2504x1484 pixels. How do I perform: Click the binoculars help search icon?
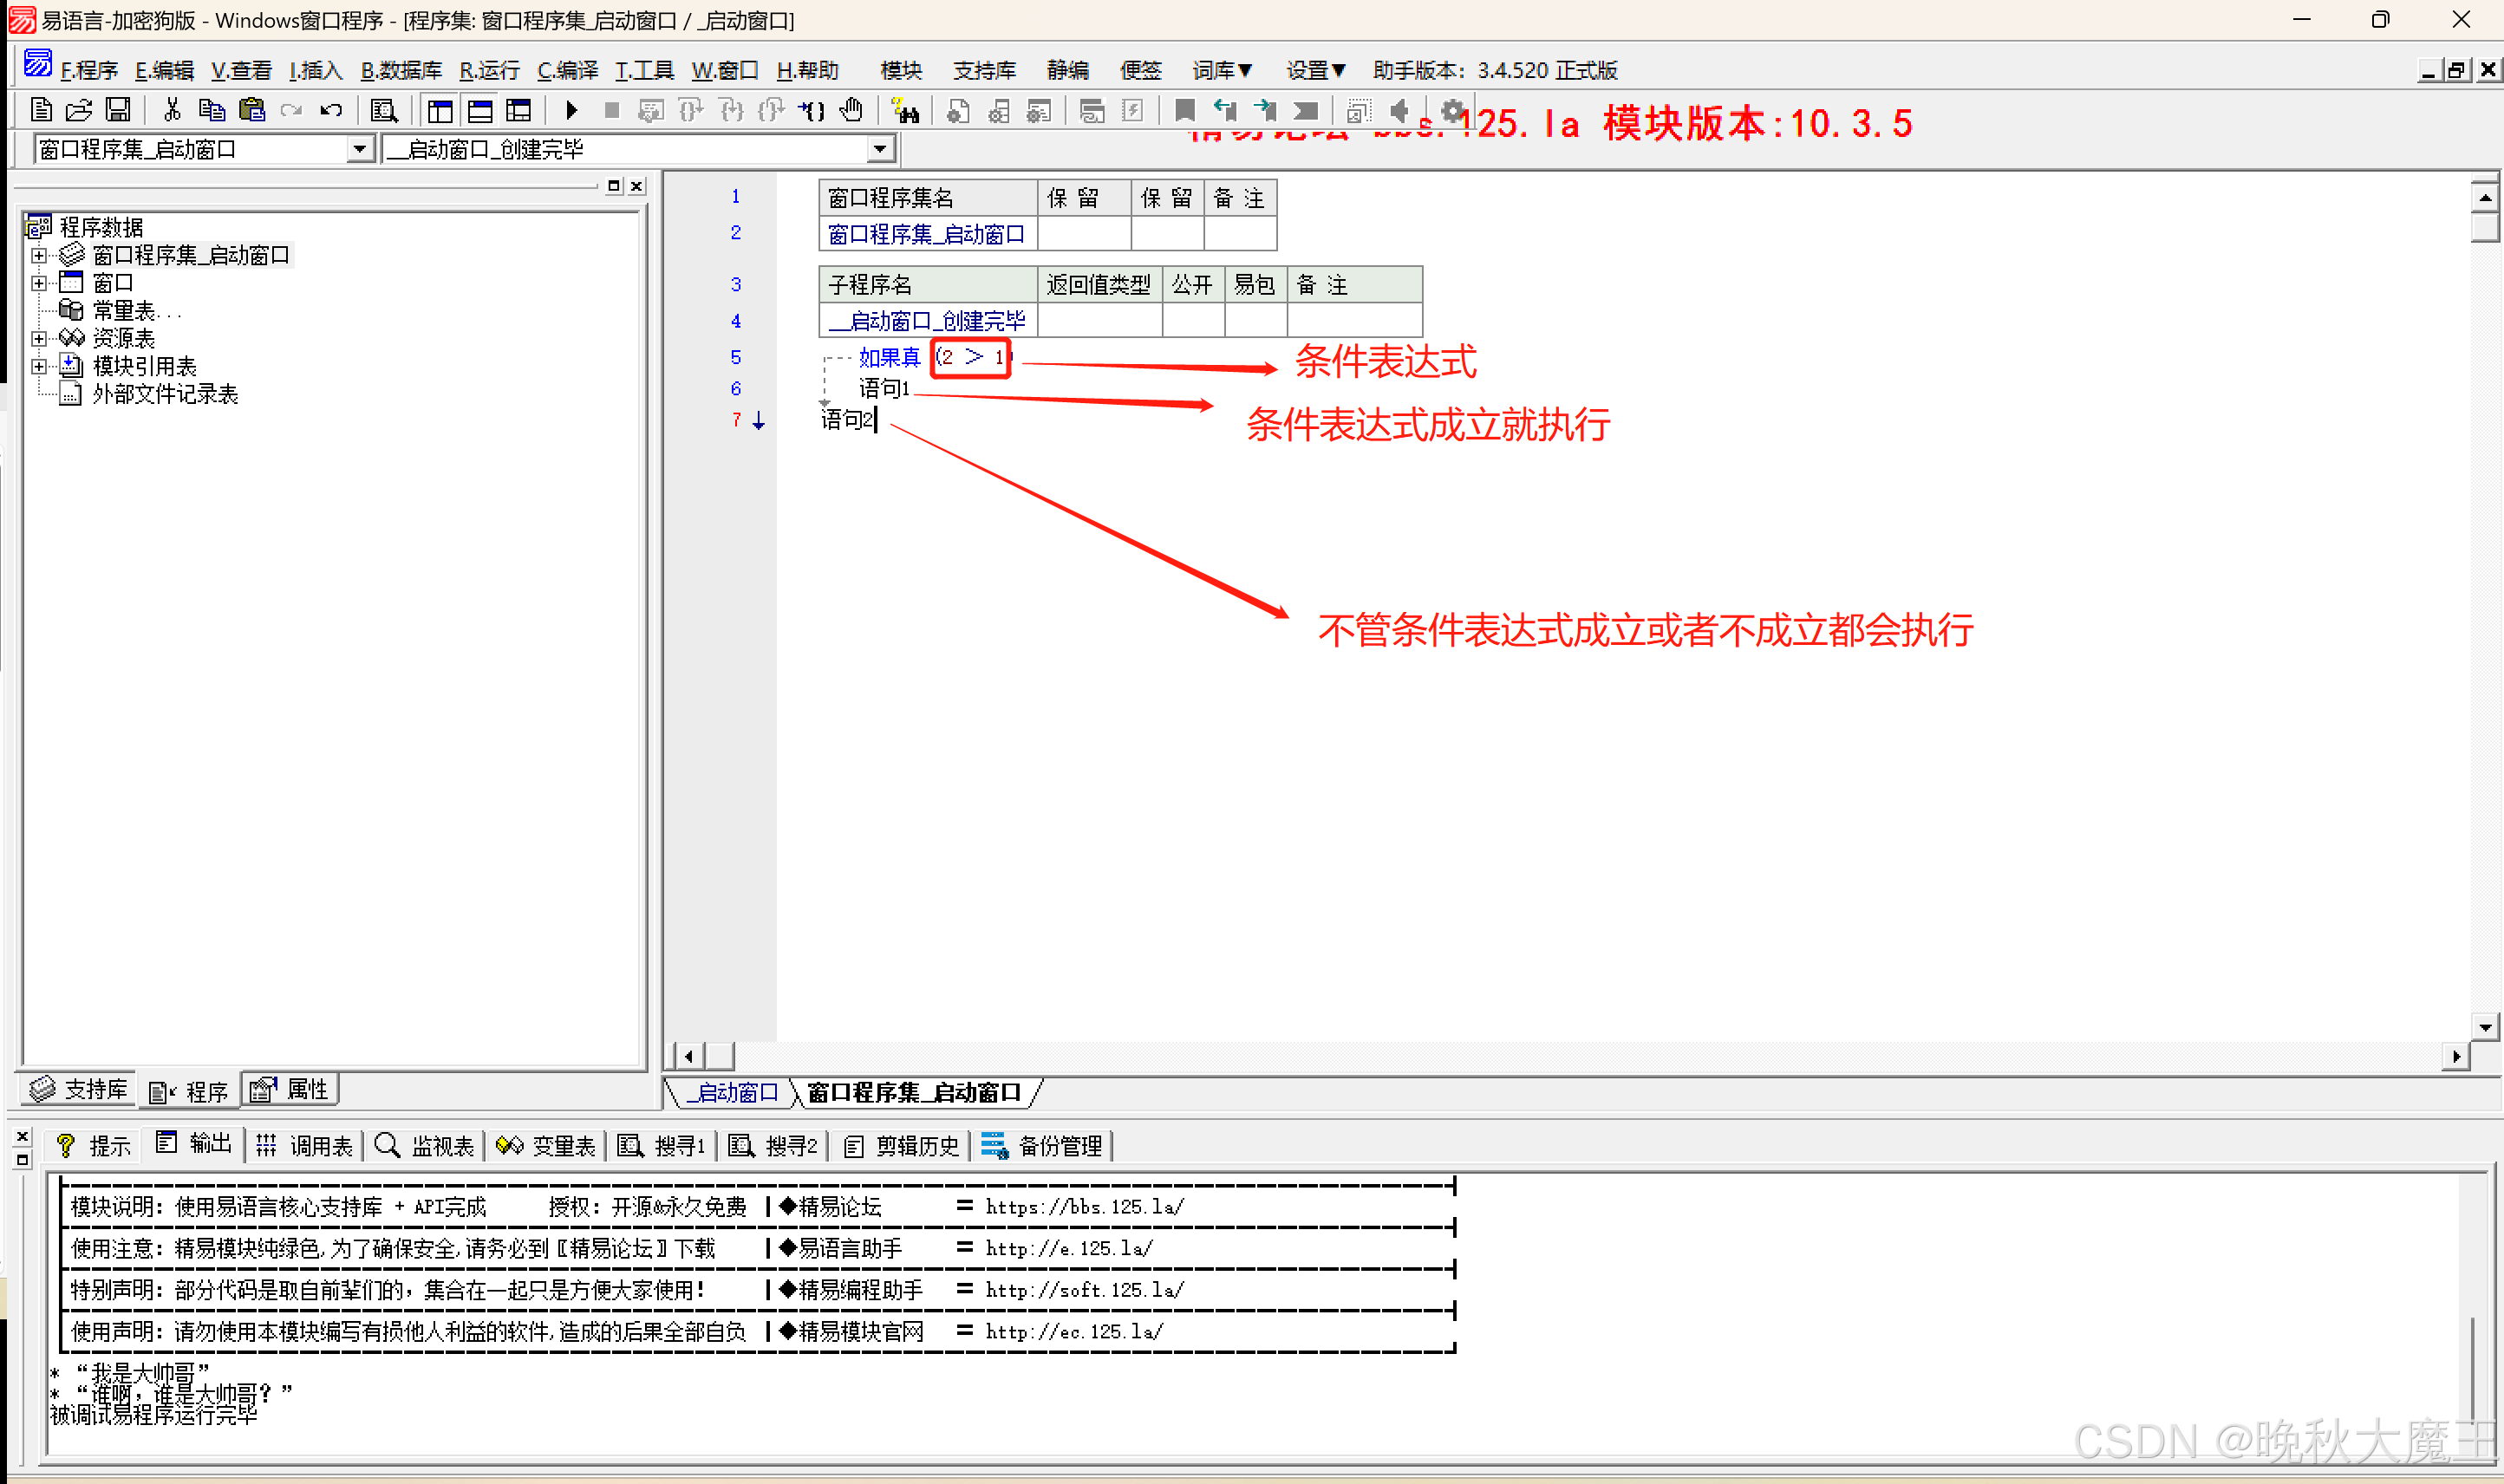(905, 110)
